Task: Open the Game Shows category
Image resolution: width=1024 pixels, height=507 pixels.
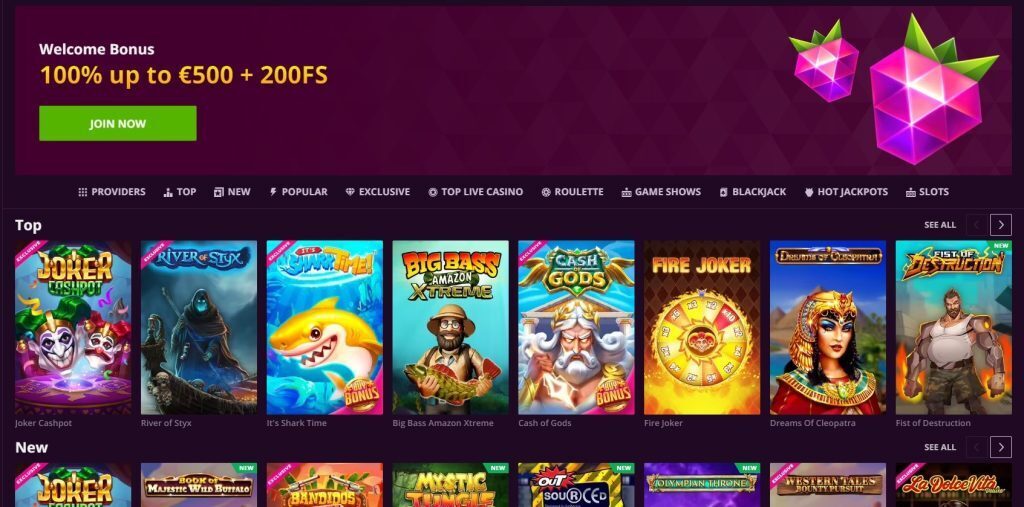Action: tap(661, 192)
